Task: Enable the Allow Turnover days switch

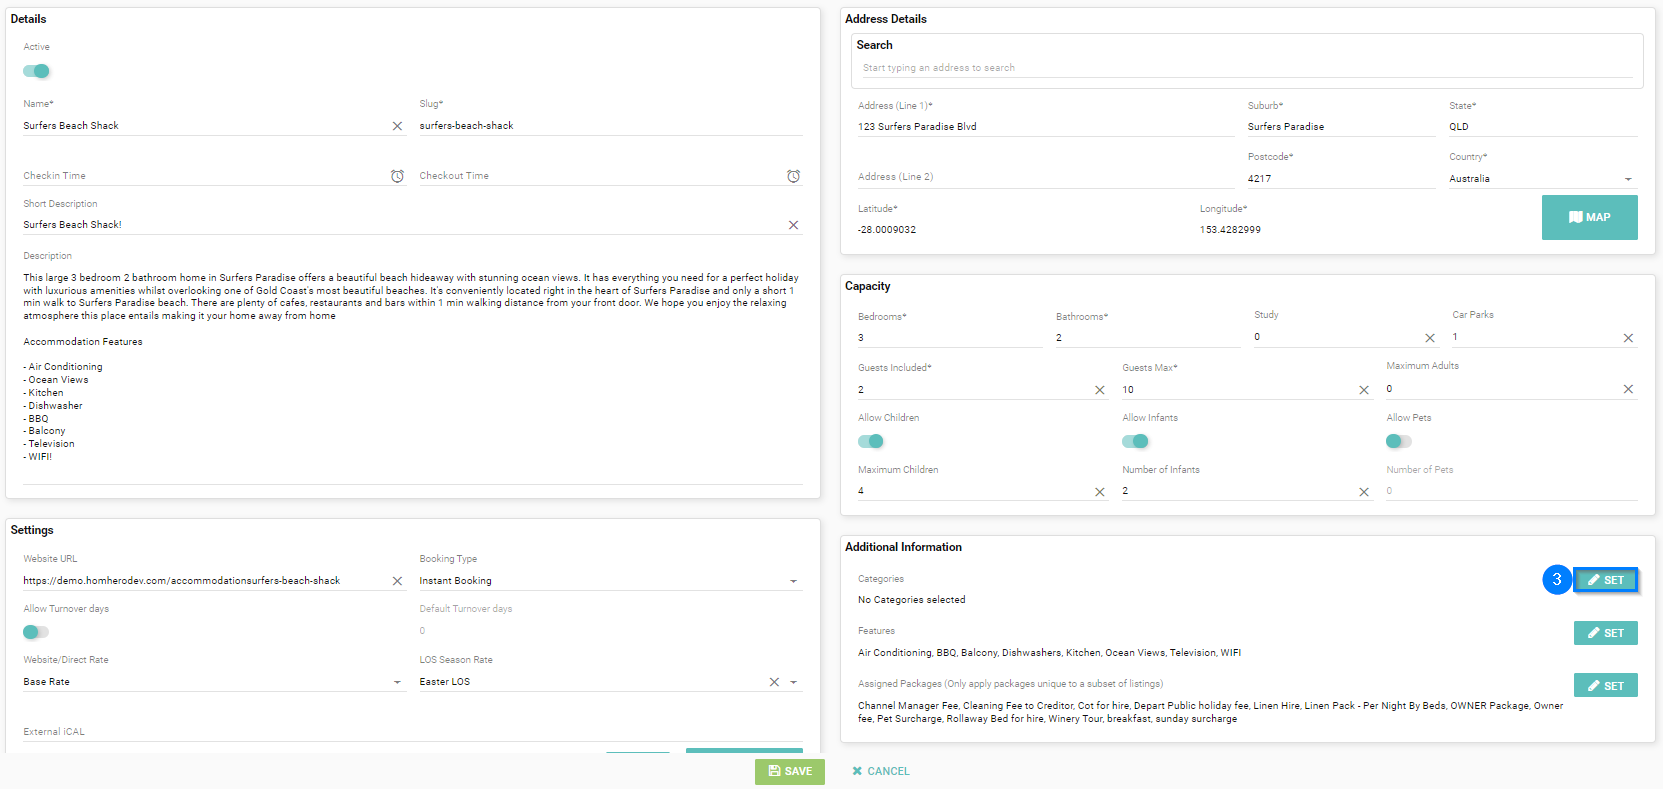Action: pyautogui.click(x=36, y=632)
